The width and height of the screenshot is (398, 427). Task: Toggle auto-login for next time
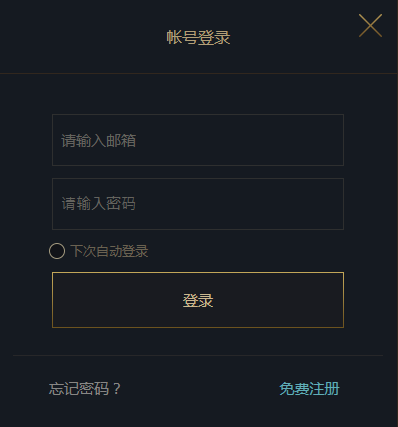[x=57, y=251]
